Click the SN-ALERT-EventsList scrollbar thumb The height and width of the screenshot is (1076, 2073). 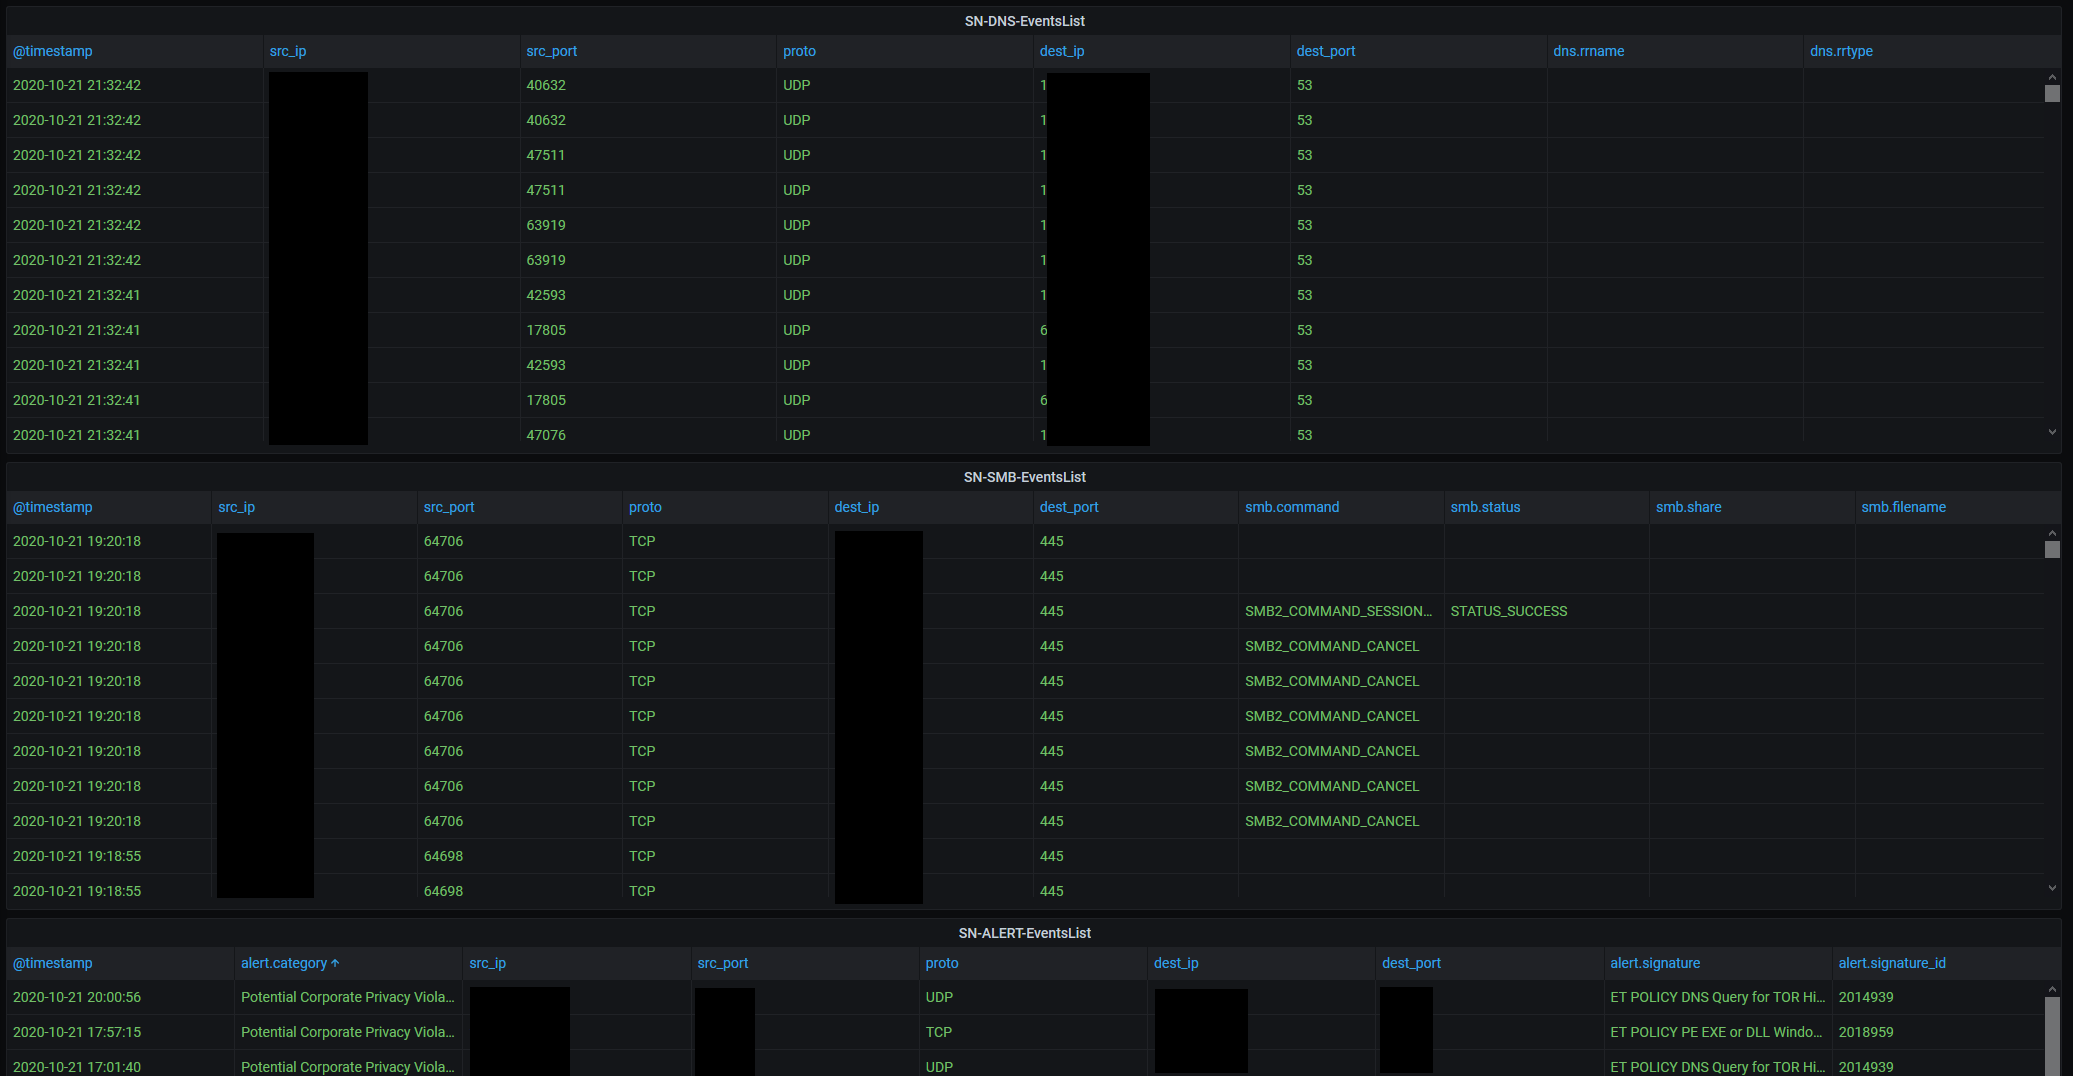(2052, 1036)
